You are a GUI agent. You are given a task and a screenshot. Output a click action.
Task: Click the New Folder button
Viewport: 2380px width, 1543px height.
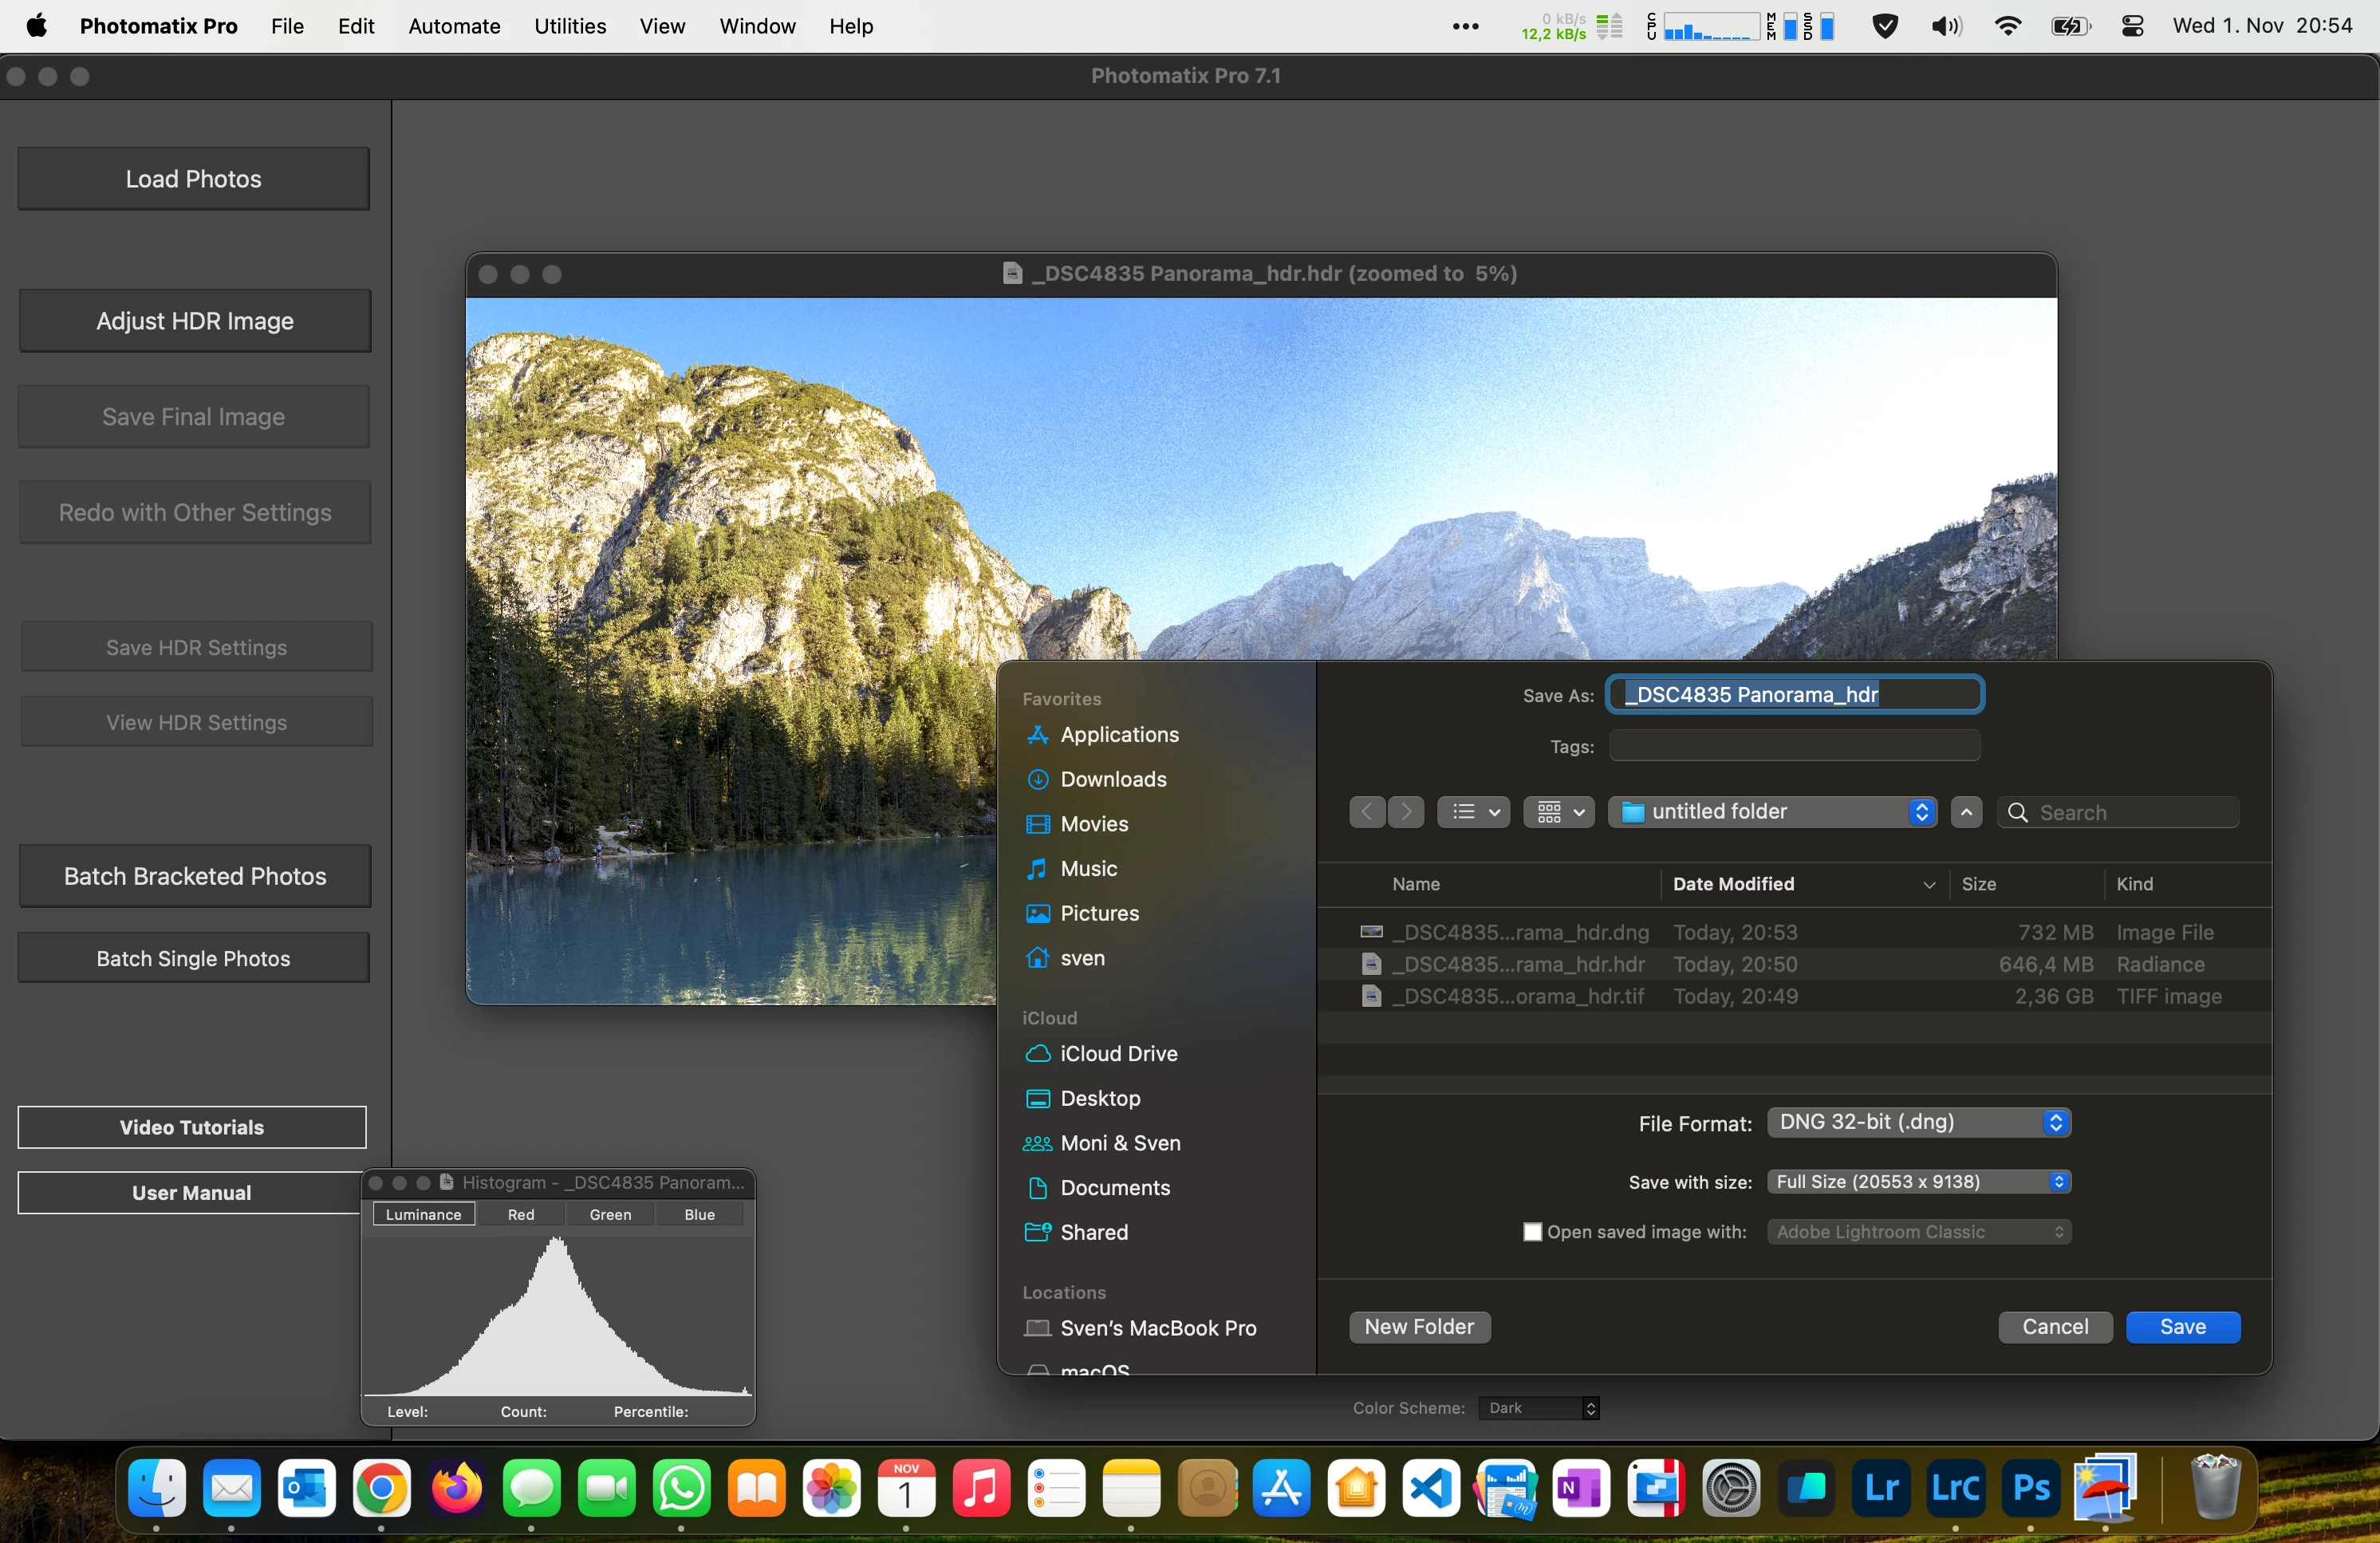tap(1418, 1327)
